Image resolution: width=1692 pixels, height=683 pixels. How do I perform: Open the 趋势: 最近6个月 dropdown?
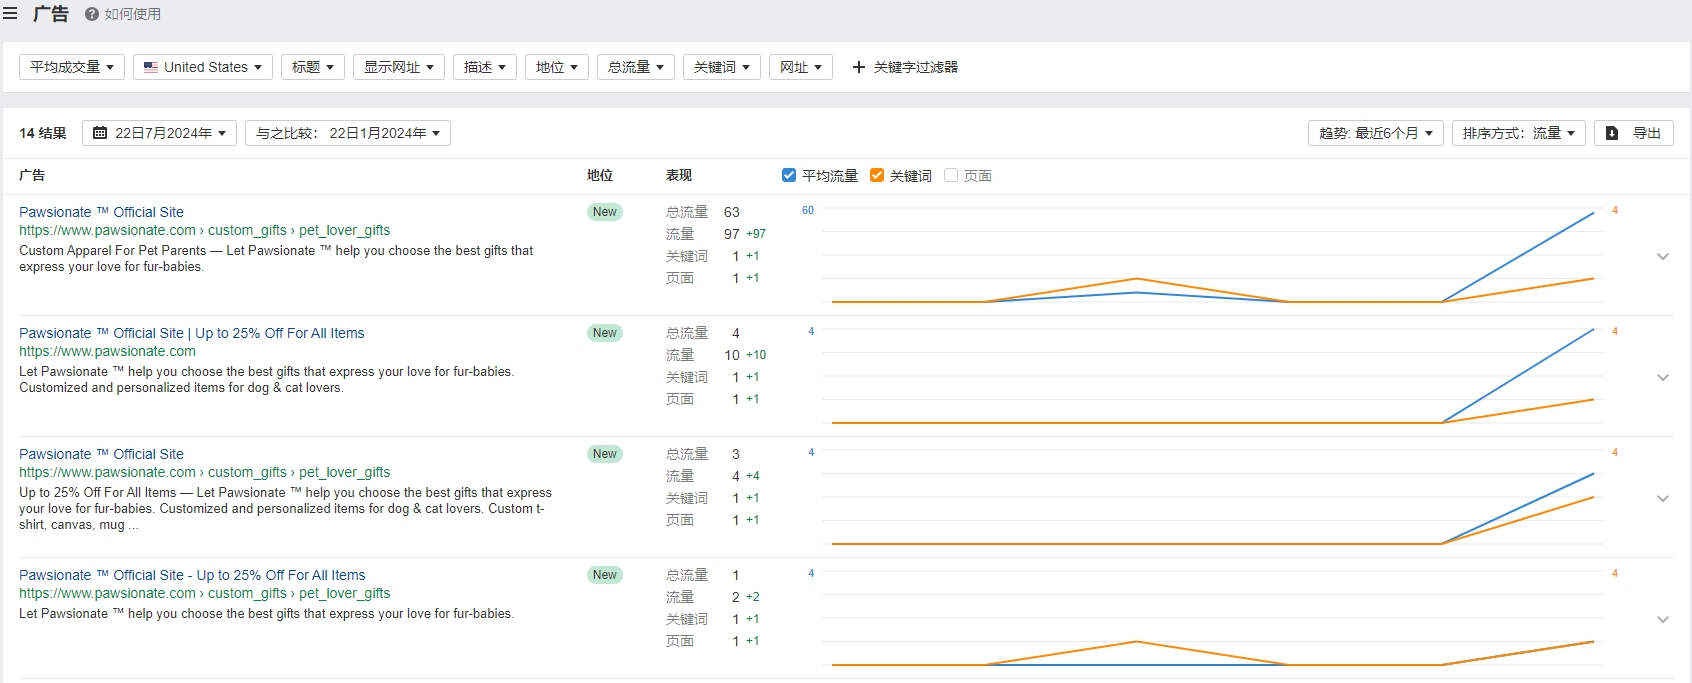point(1376,133)
